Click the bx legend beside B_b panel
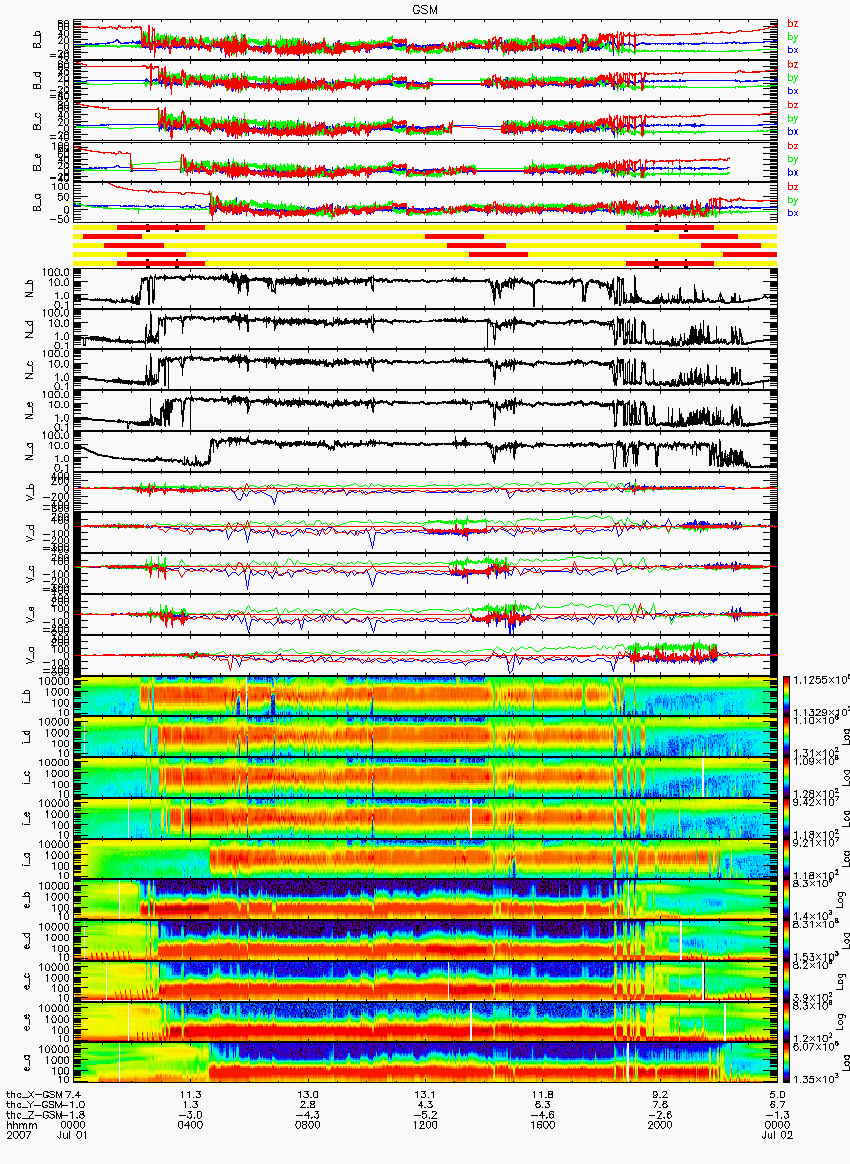 coord(793,50)
